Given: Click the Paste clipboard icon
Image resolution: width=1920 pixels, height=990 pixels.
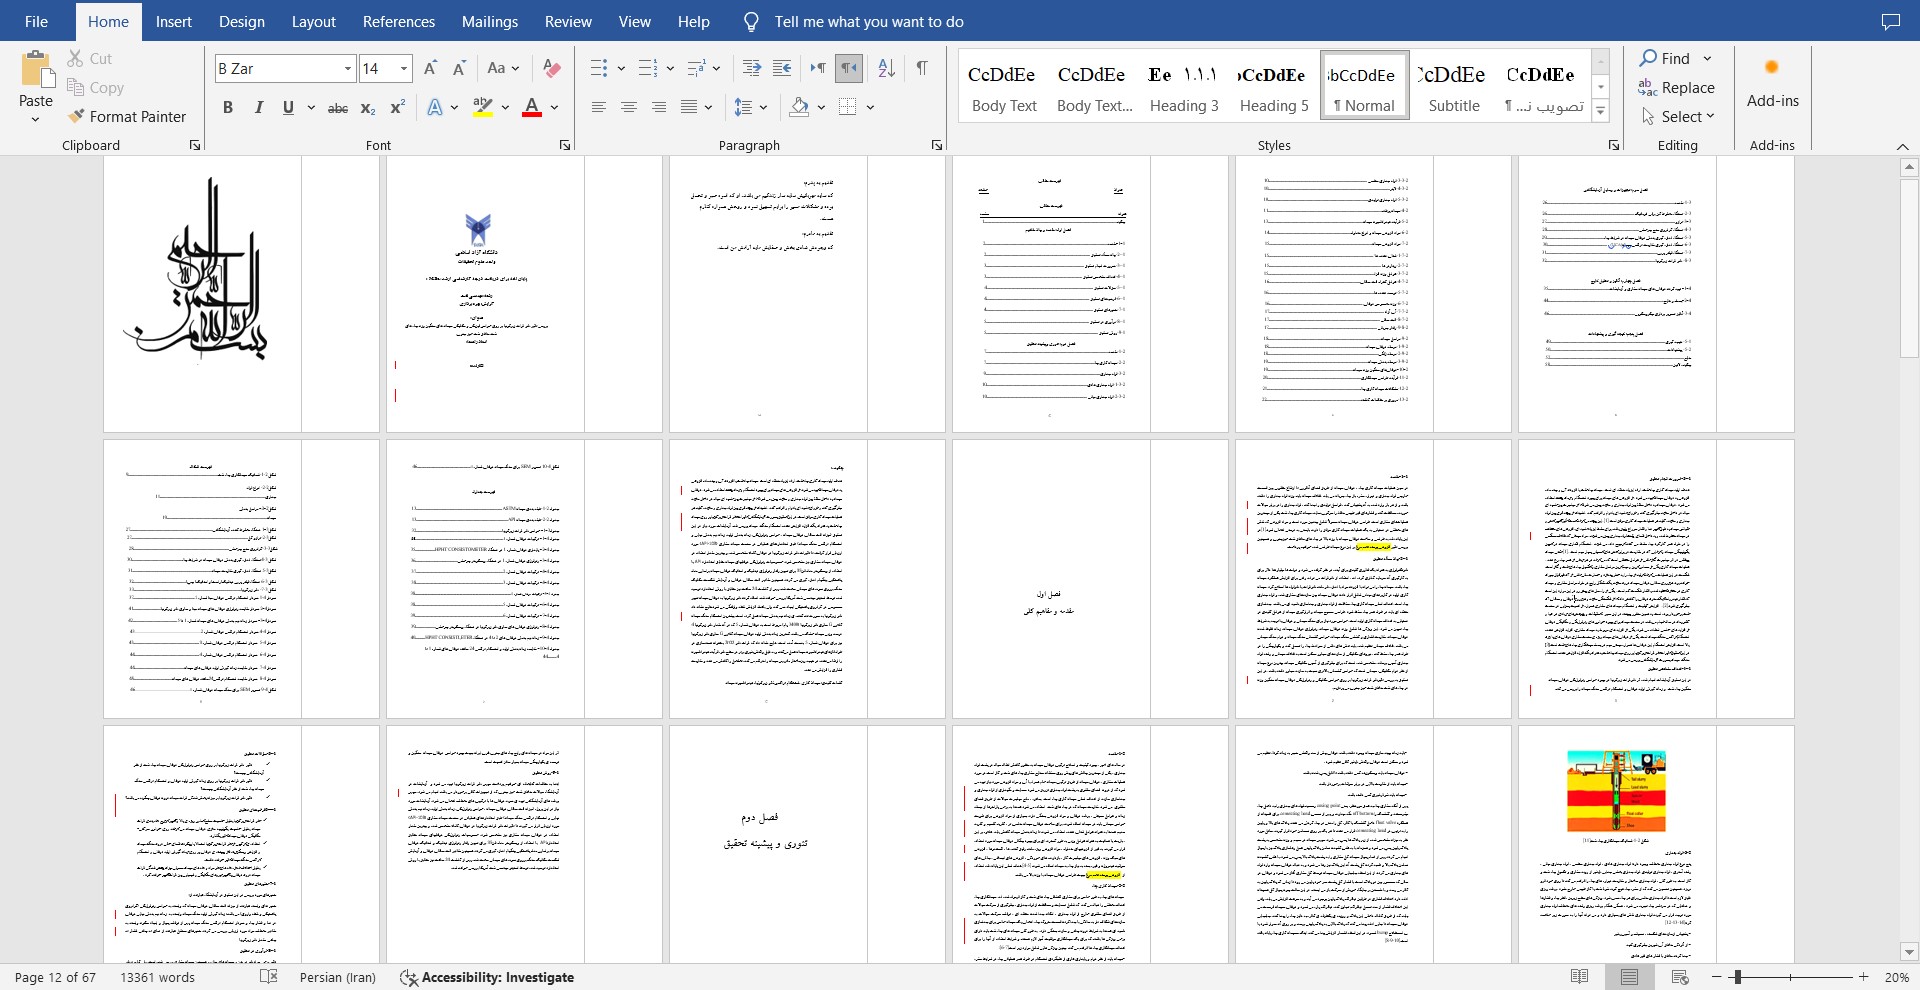Looking at the screenshot, I should click(x=36, y=70).
